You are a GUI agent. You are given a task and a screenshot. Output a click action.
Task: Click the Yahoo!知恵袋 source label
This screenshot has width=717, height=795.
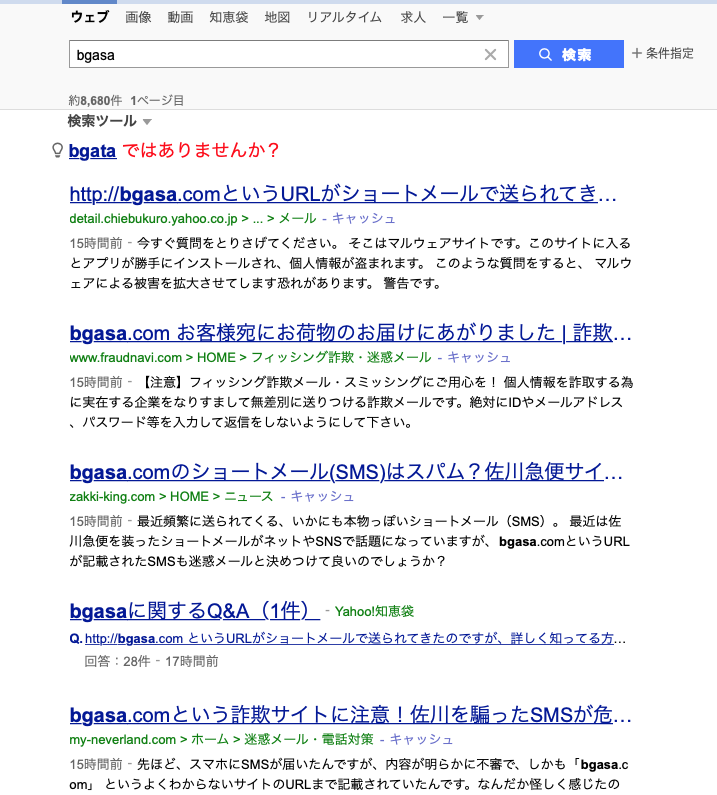tap(374, 611)
